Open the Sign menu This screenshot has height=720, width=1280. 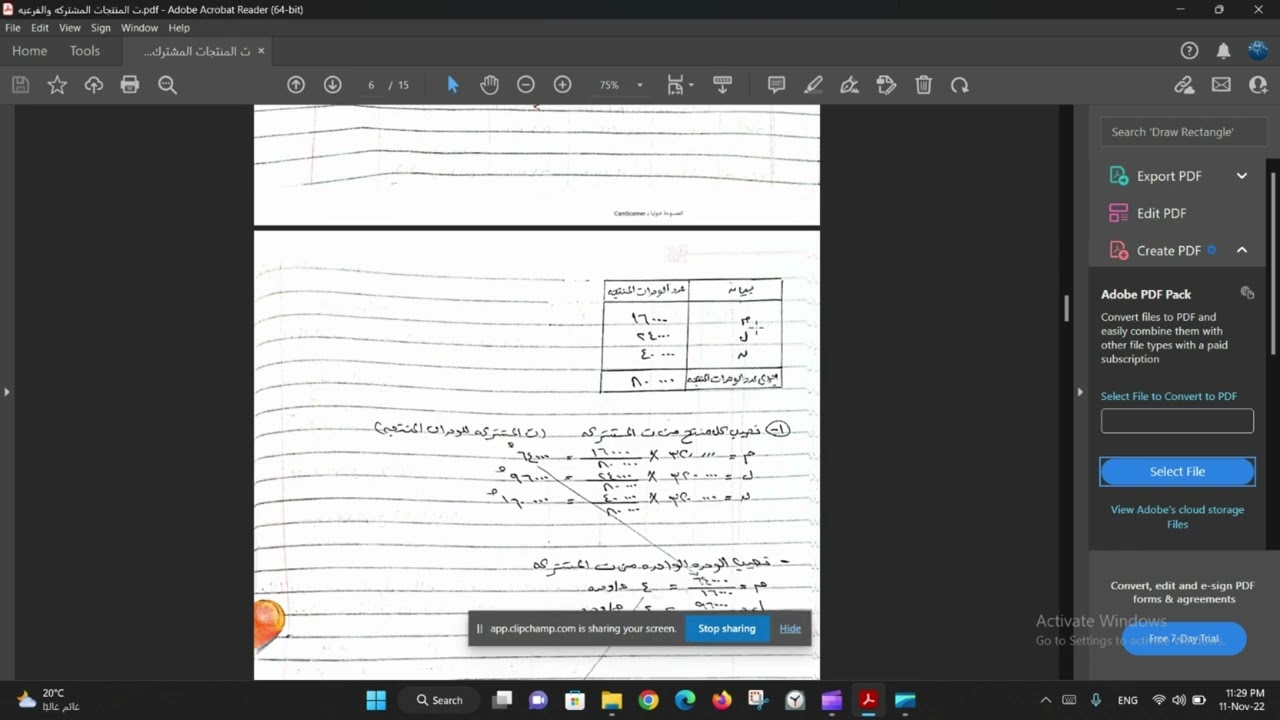[101, 28]
